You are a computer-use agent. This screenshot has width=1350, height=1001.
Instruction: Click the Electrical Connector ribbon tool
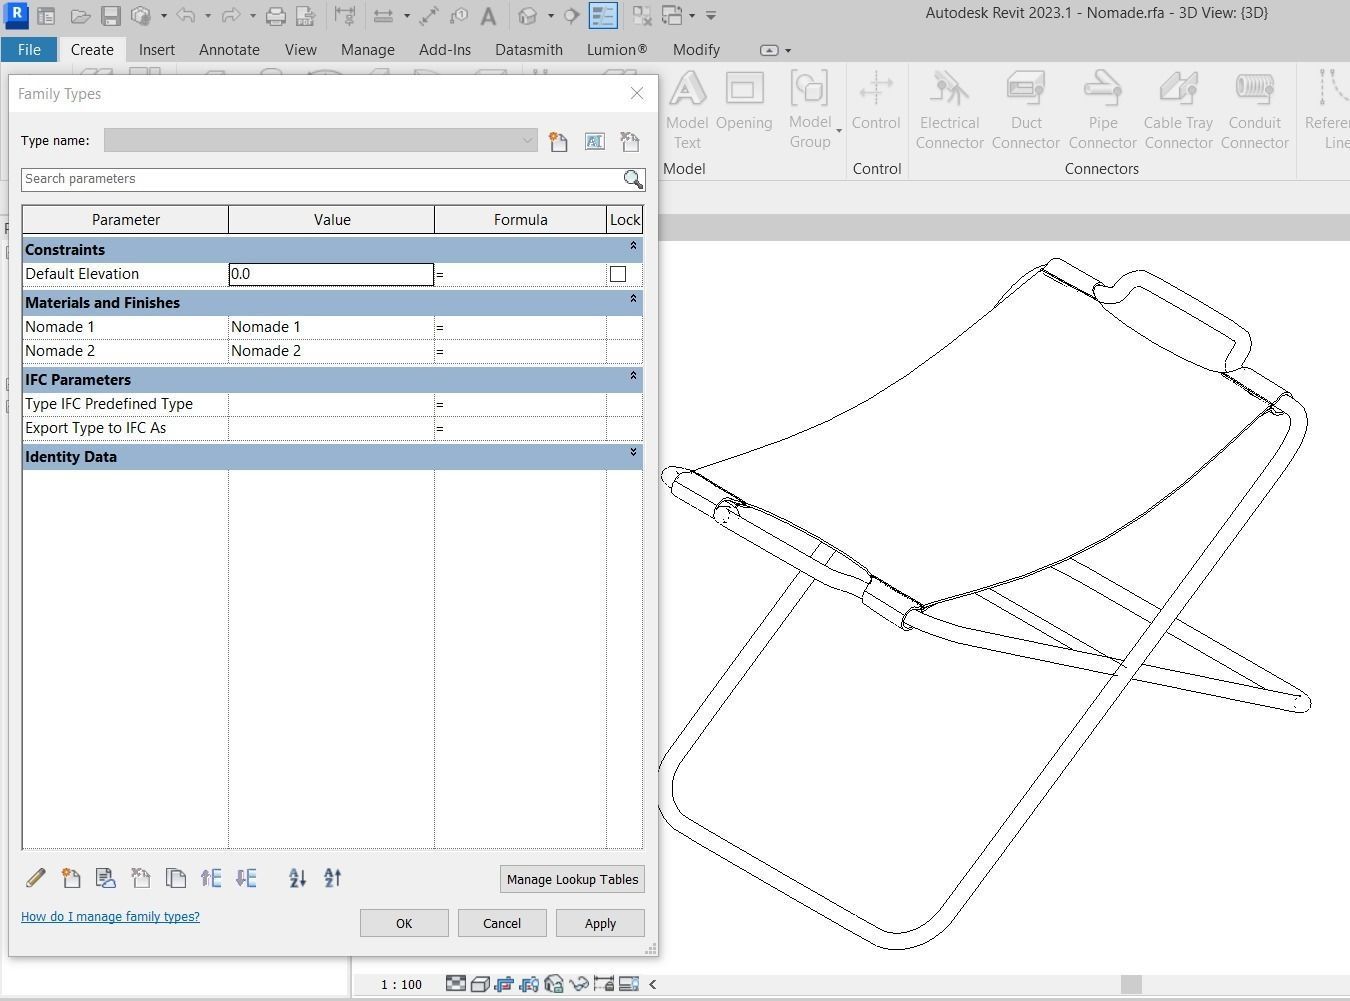(x=949, y=111)
